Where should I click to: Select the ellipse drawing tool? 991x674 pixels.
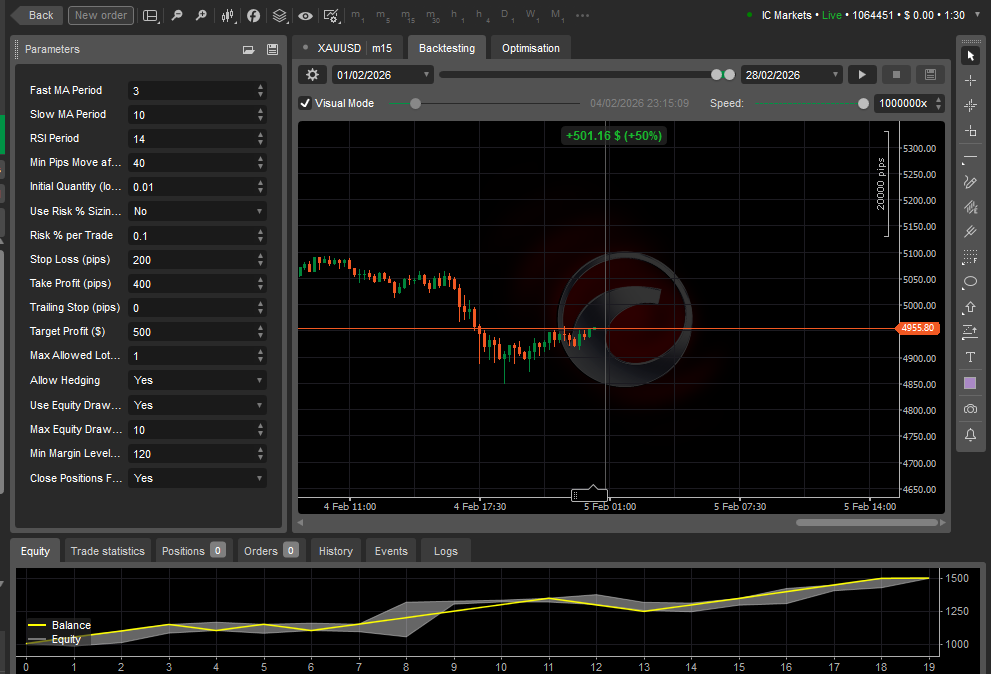tap(969, 282)
